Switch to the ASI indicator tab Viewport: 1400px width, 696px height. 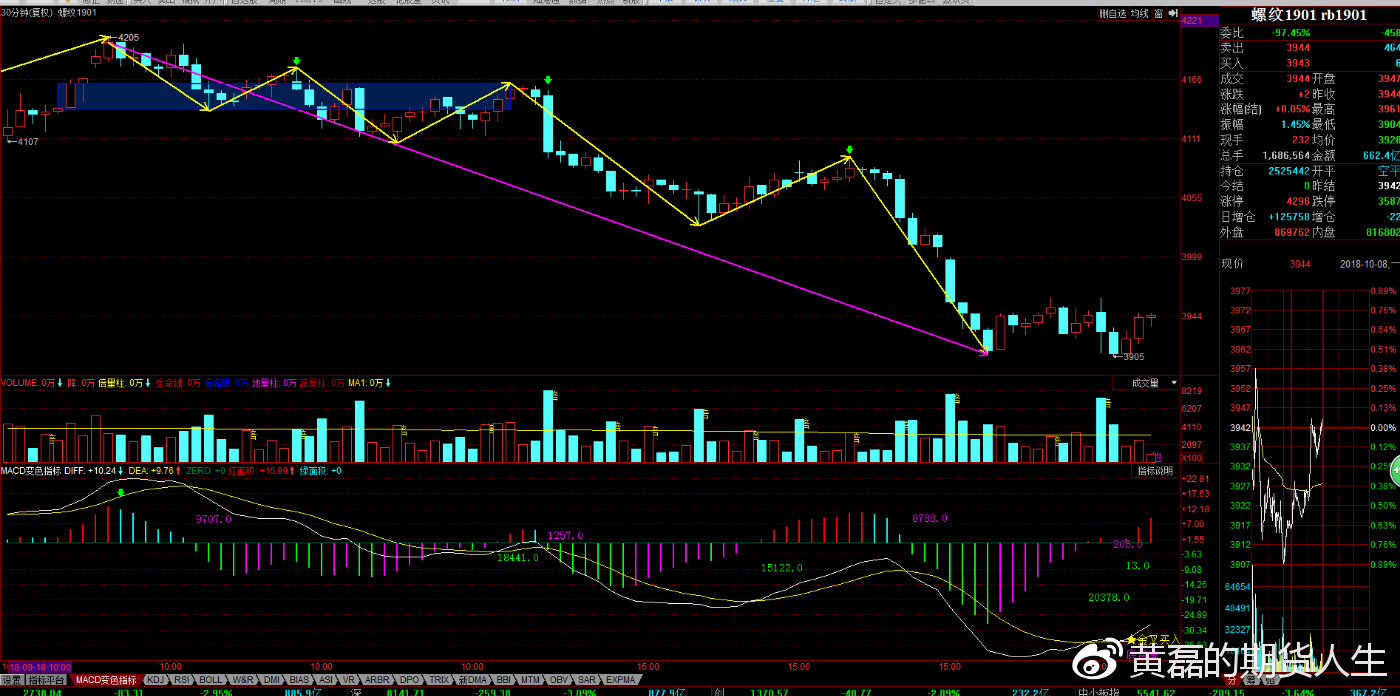326,679
